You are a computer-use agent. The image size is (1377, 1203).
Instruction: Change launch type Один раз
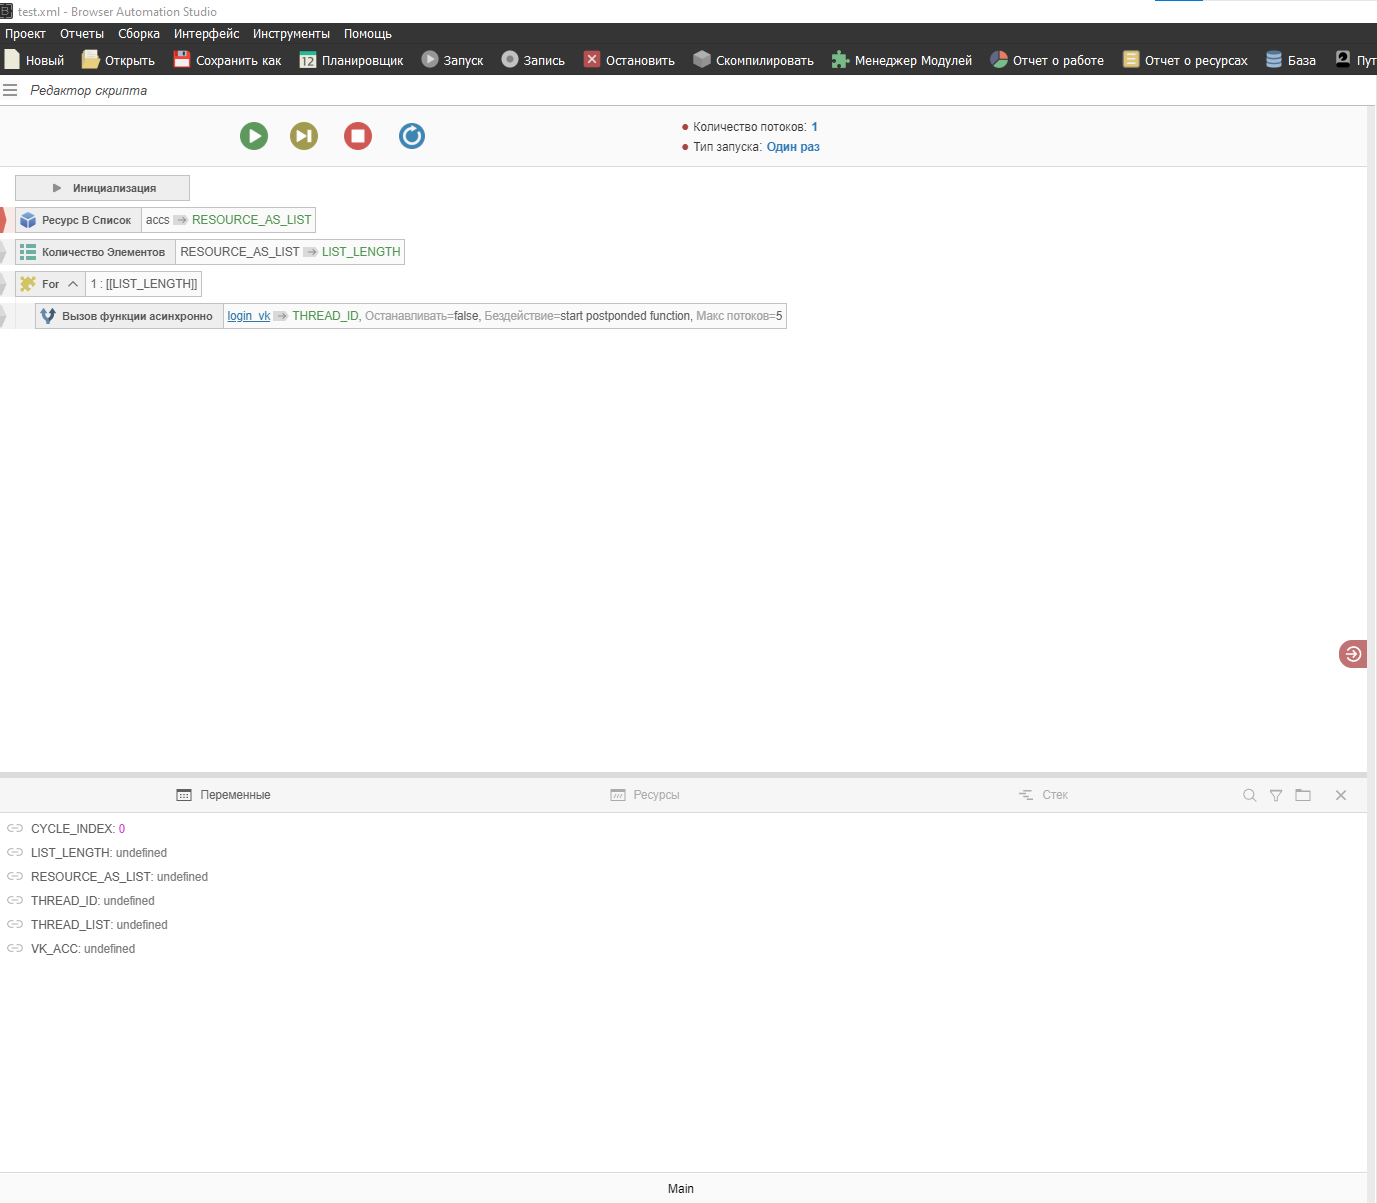coord(793,147)
